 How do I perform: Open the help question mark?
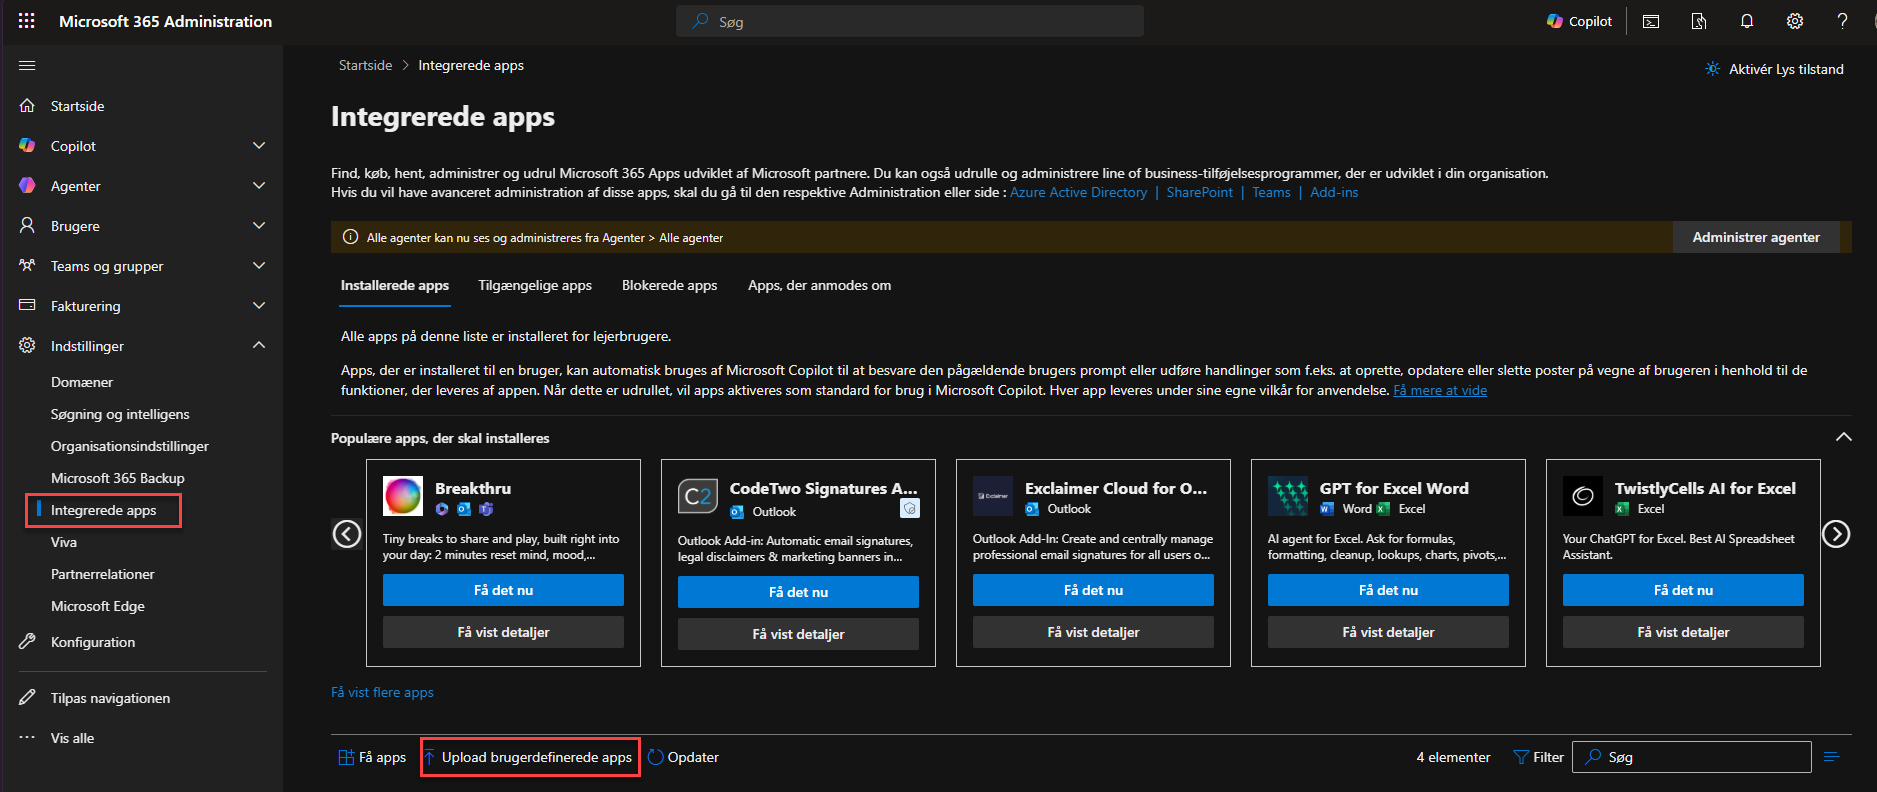1842,21
